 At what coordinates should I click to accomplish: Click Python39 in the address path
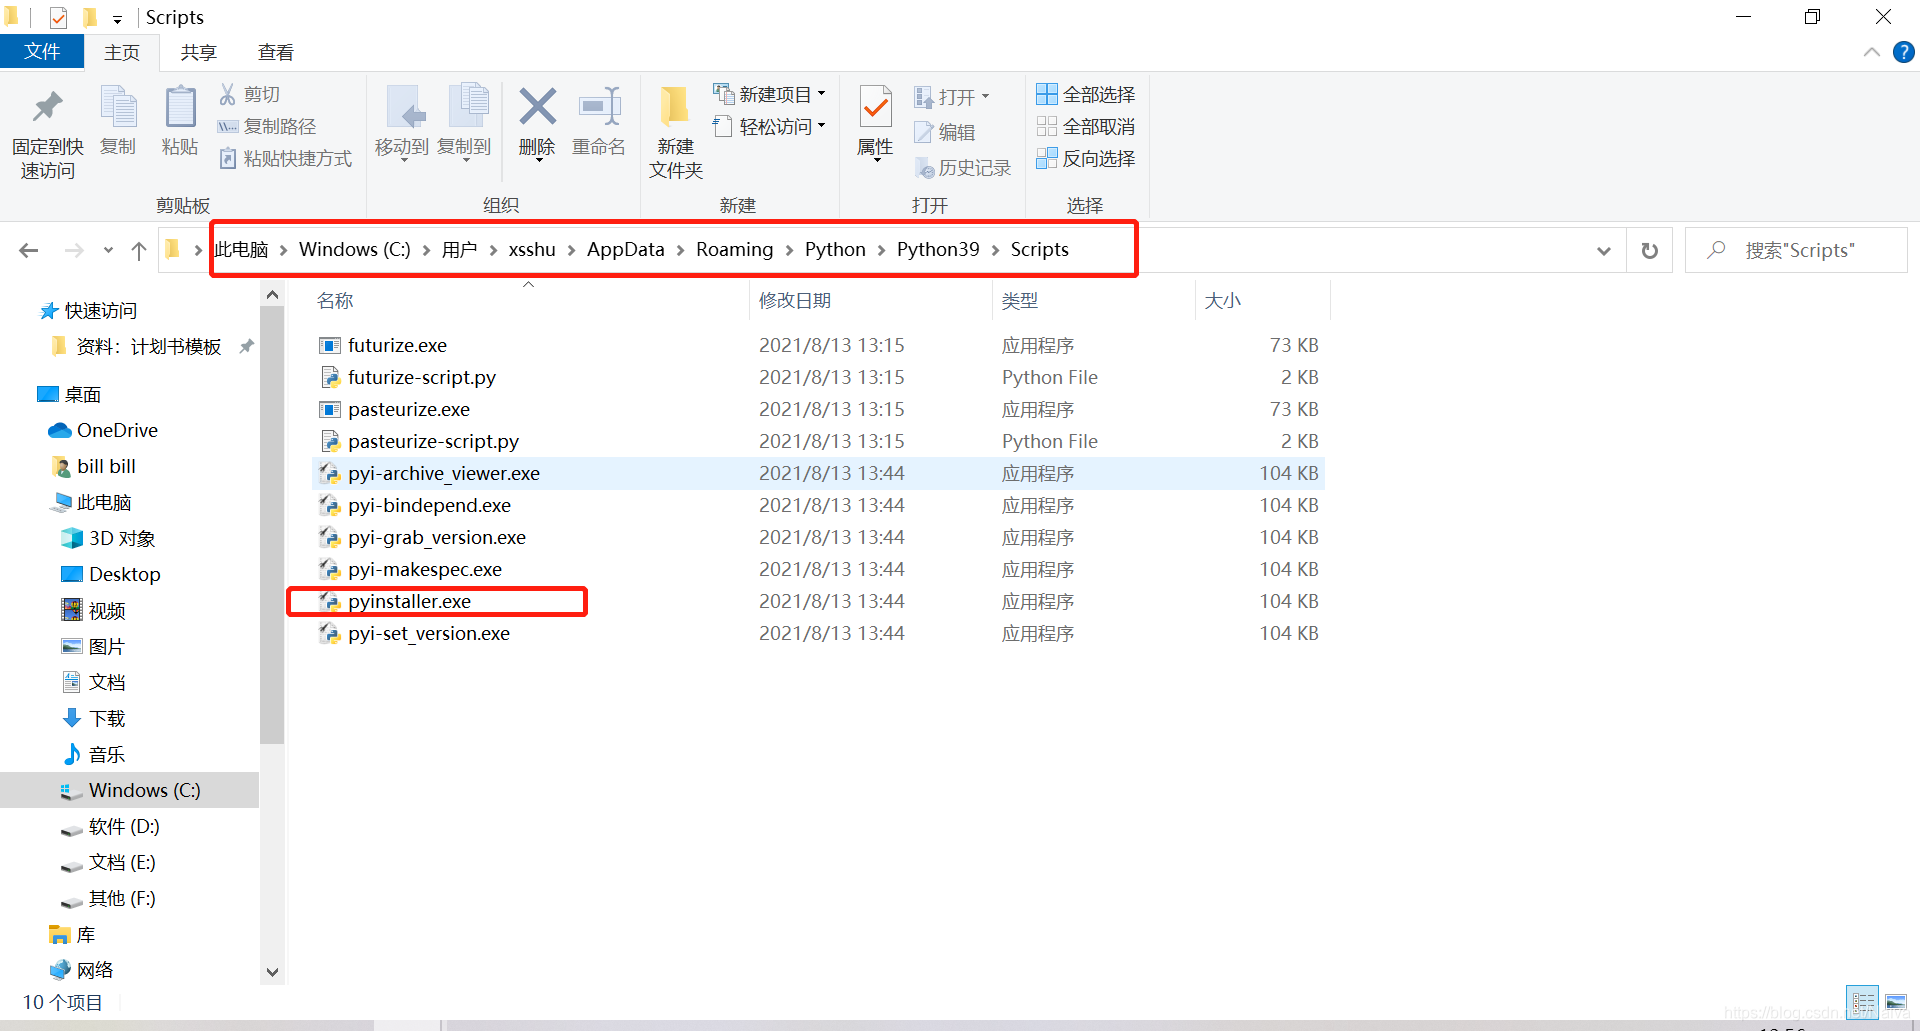[938, 249]
